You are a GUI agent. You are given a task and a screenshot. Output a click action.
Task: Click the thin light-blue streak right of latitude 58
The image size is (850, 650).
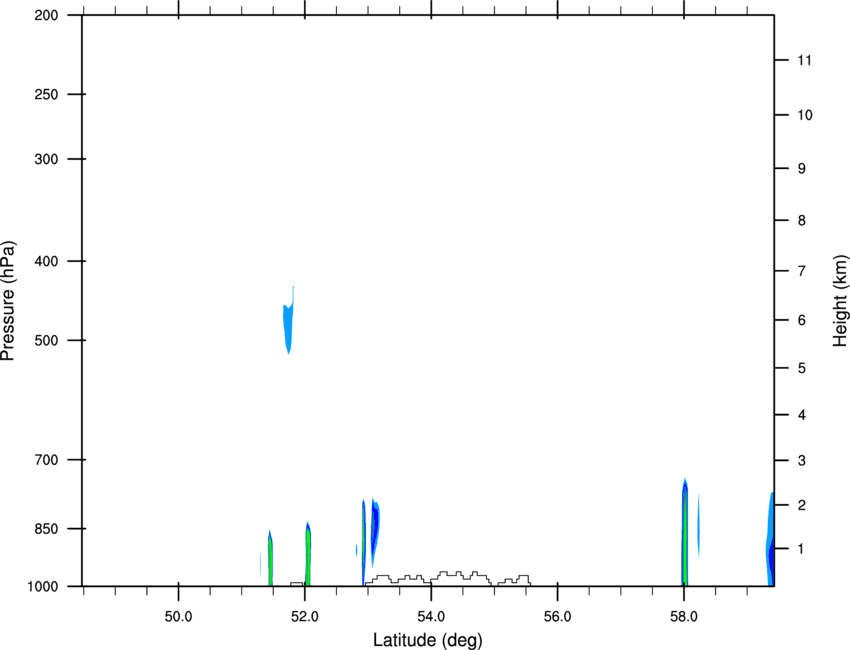point(698,525)
